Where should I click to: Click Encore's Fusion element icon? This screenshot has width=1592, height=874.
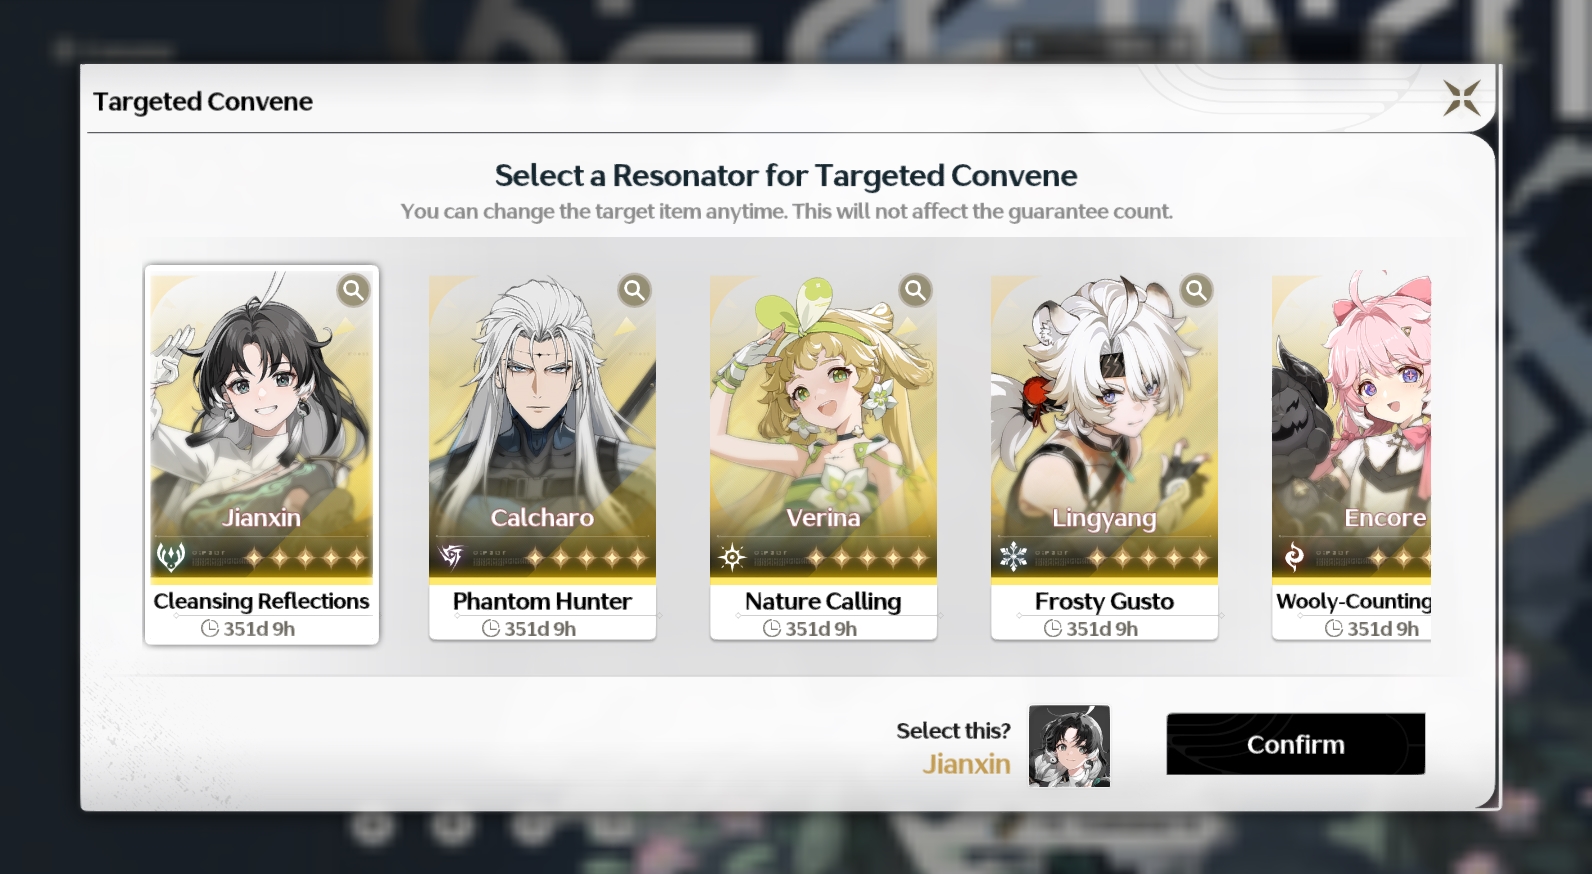[x=1294, y=556]
